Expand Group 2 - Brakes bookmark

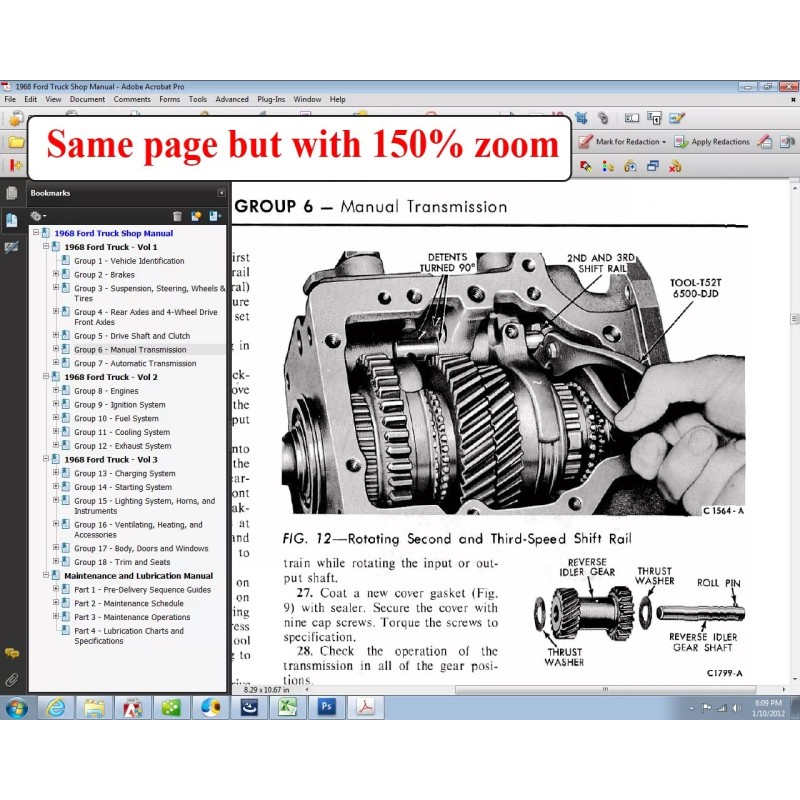click(x=57, y=275)
